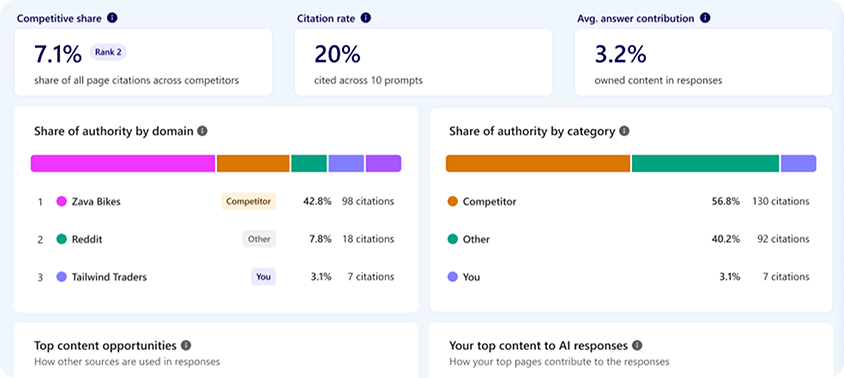The height and width of the screenshot is (378, 844).
Task: Click the 42.8% value for Zava Bikes
Action: click(317, 201)
